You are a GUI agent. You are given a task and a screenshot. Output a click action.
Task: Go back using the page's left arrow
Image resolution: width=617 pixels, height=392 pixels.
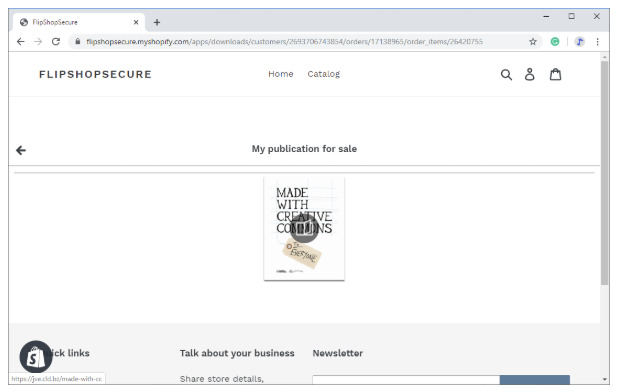(x=21, y=150)
